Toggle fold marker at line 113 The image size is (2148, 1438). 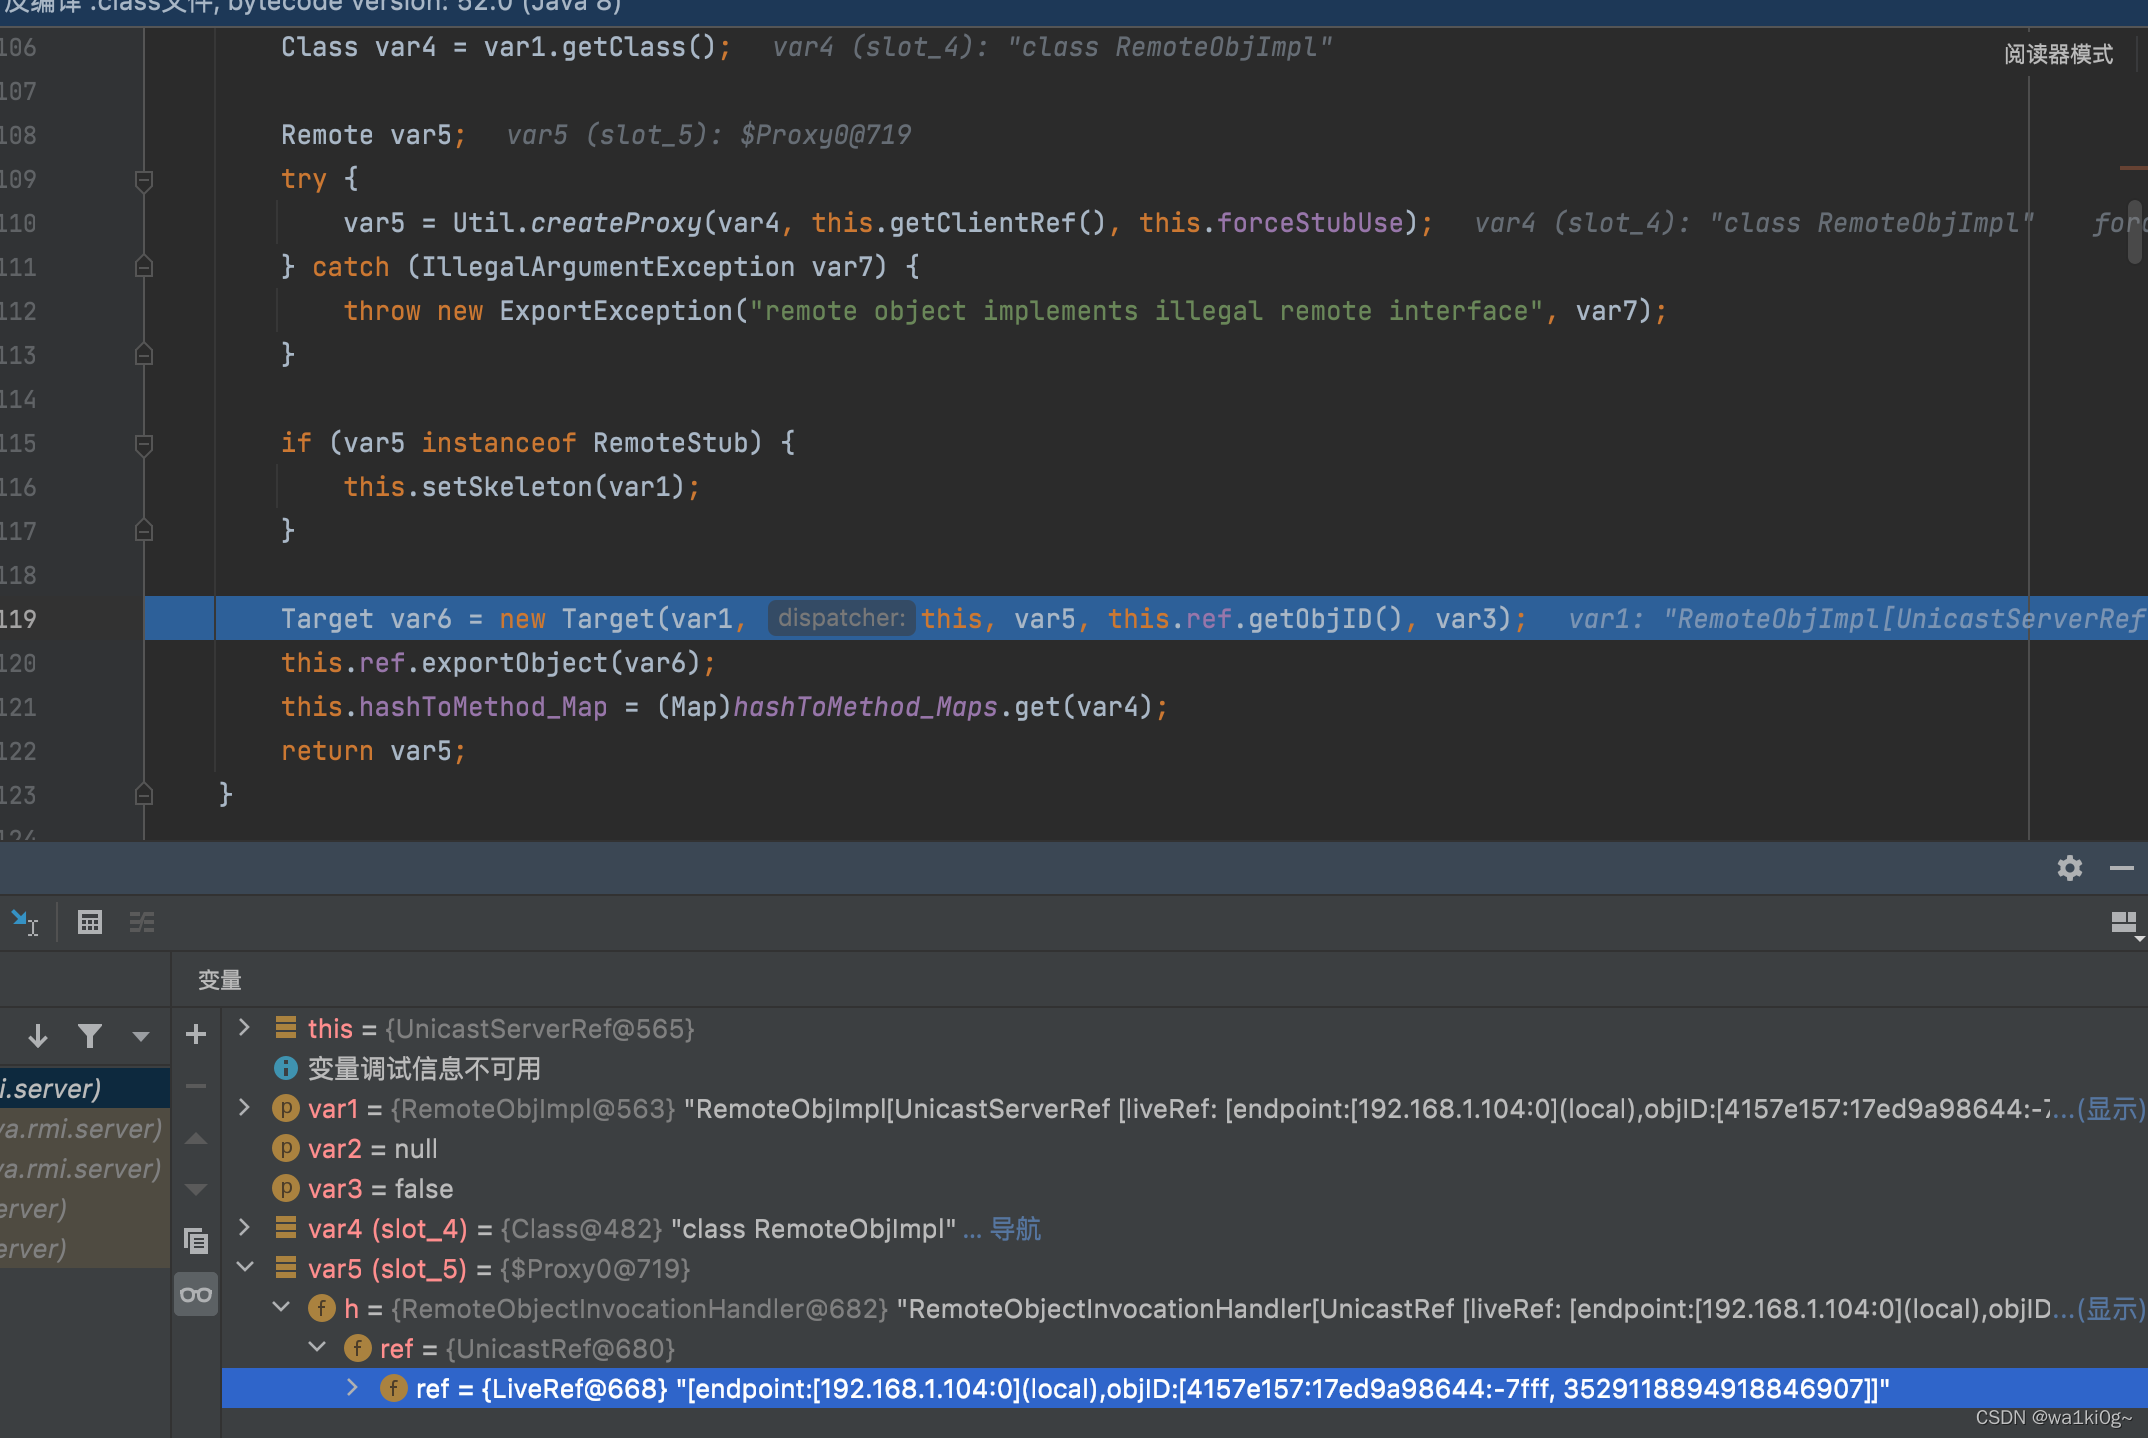pyautogui.click(x=144, y=354)
